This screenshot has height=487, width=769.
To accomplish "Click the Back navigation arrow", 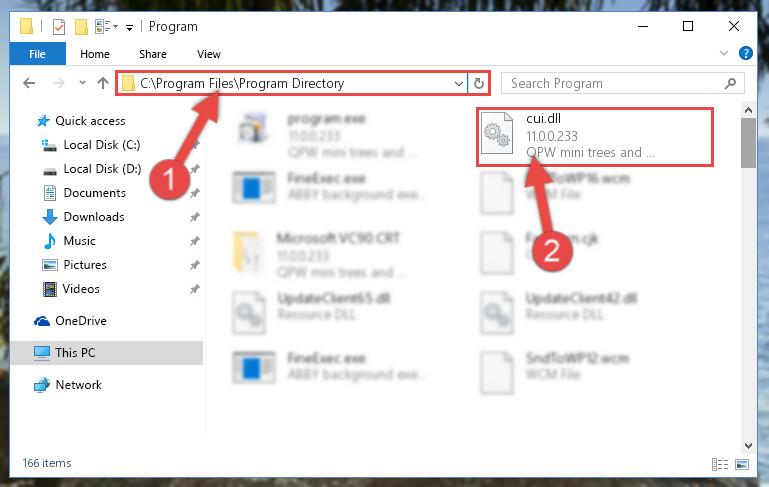I will coord(29,83).
